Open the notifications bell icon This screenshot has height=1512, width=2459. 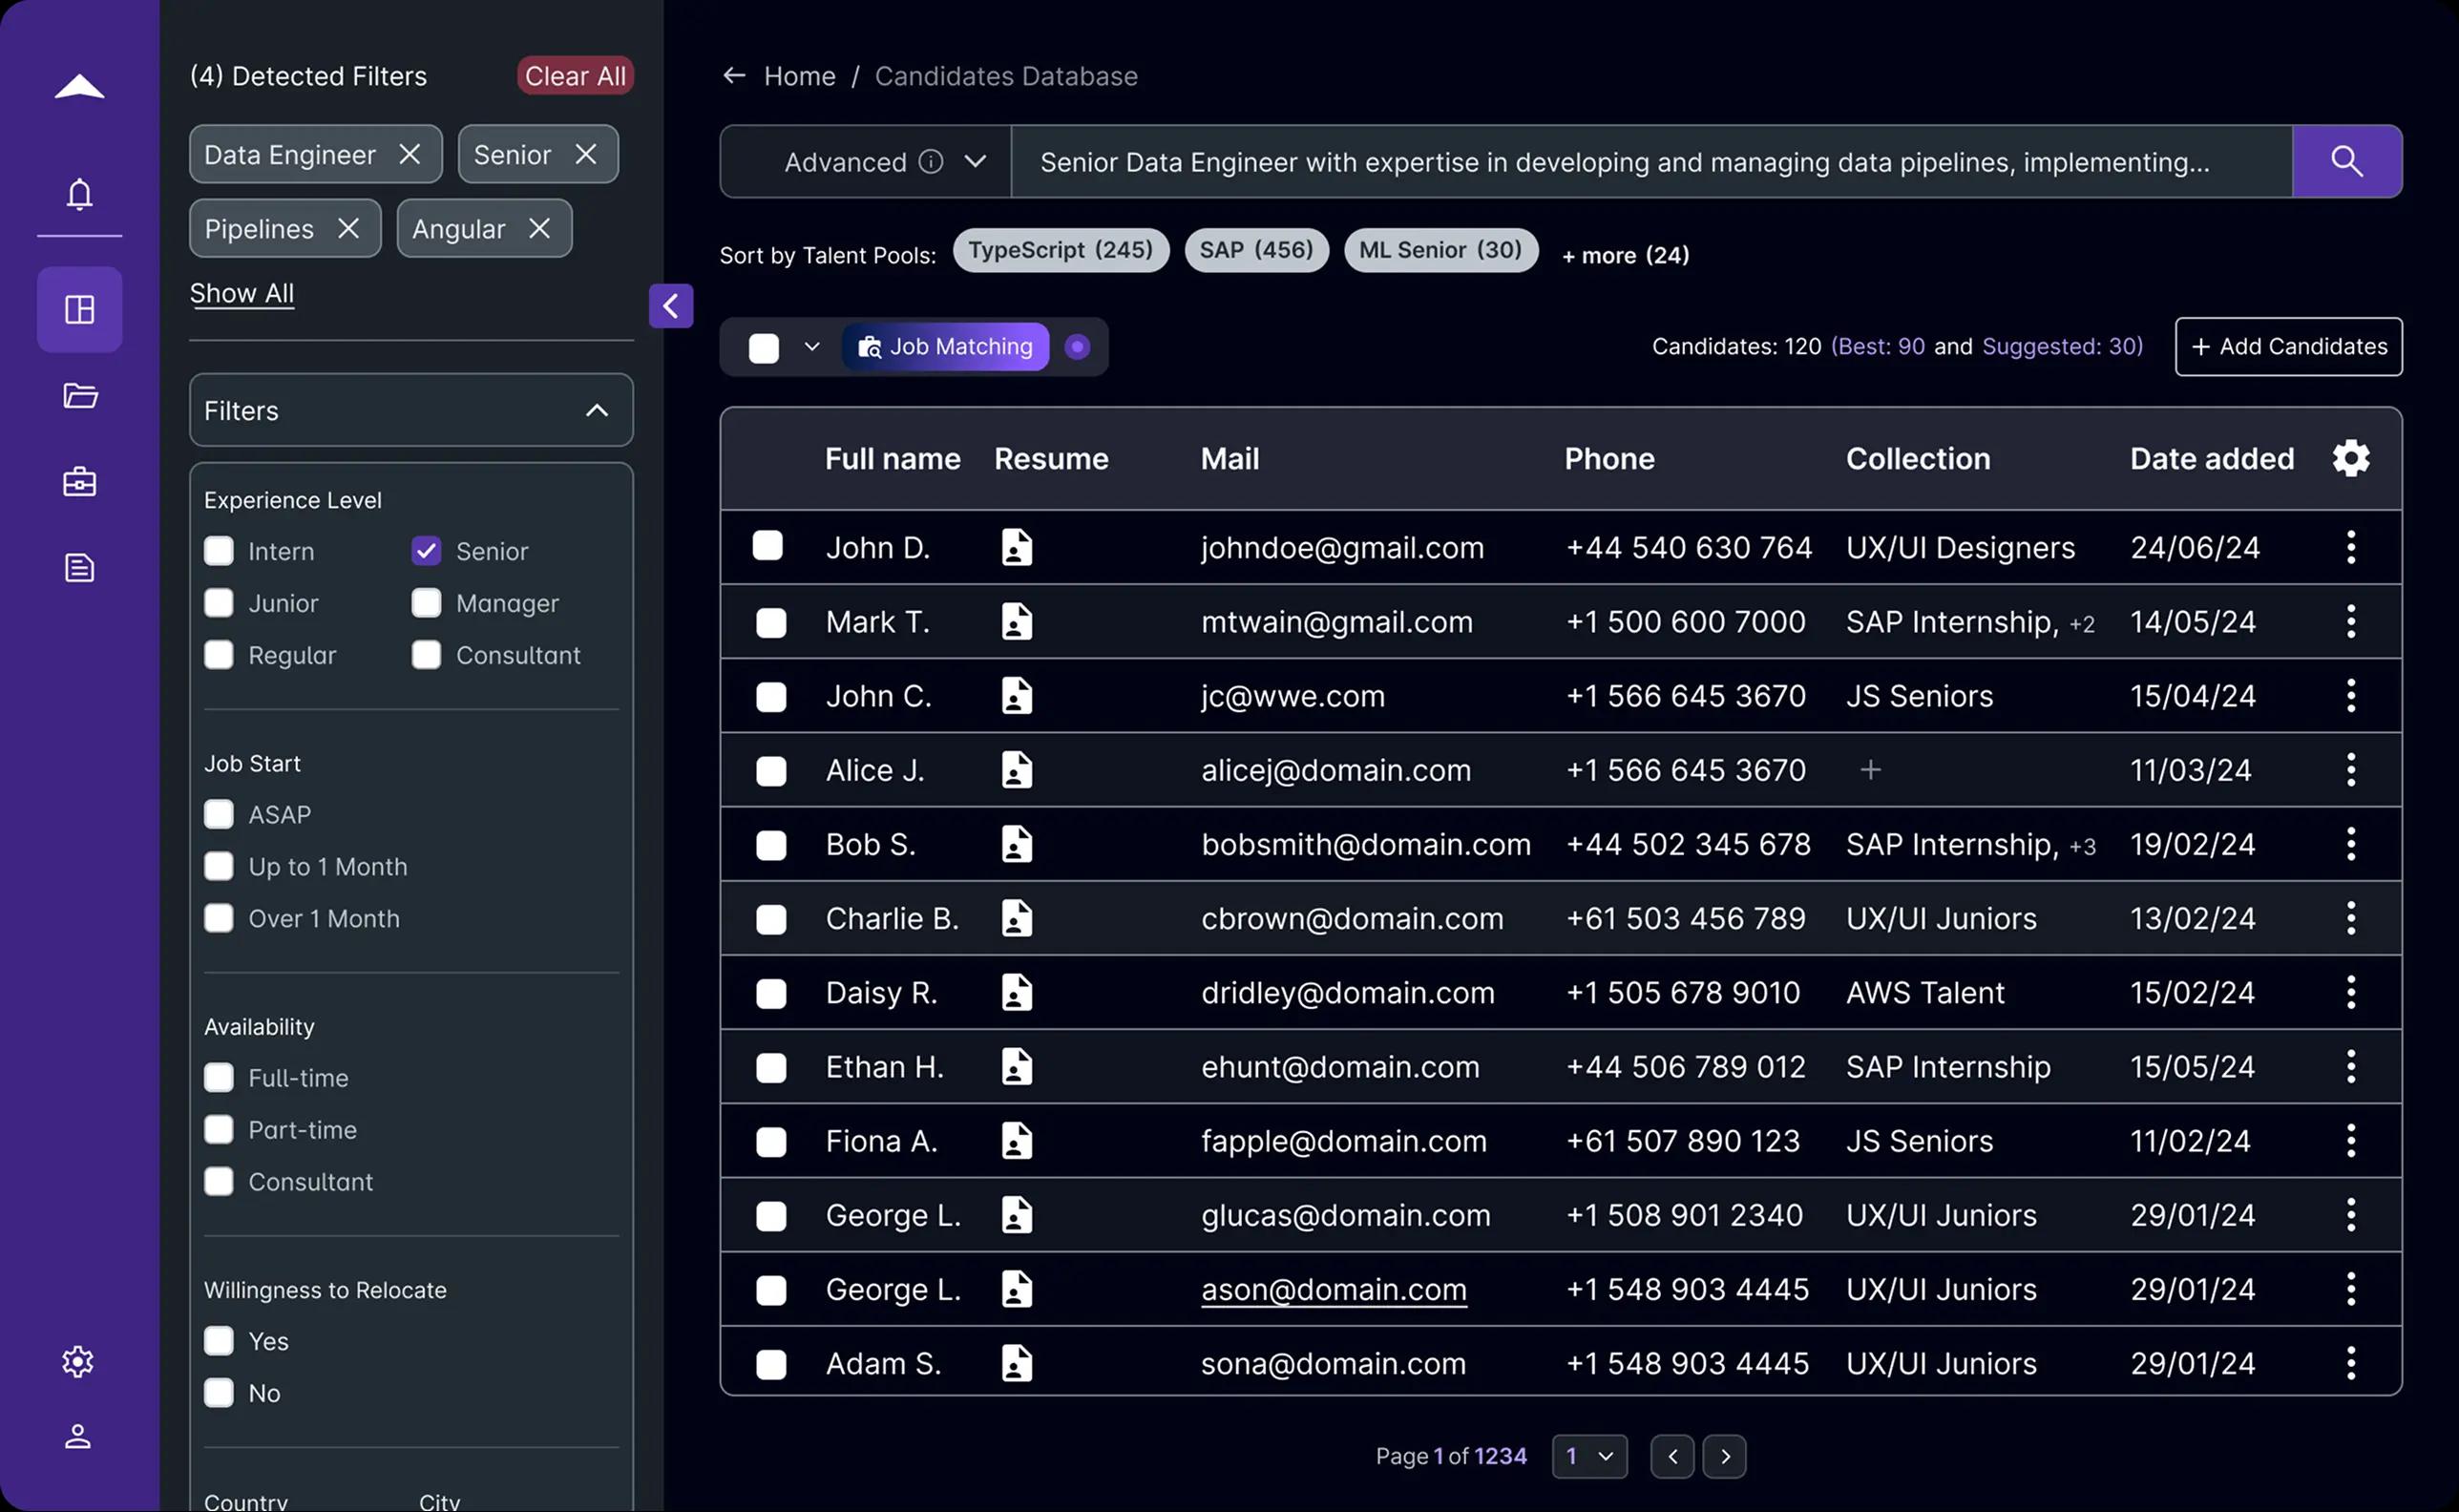tap(80, 194)
